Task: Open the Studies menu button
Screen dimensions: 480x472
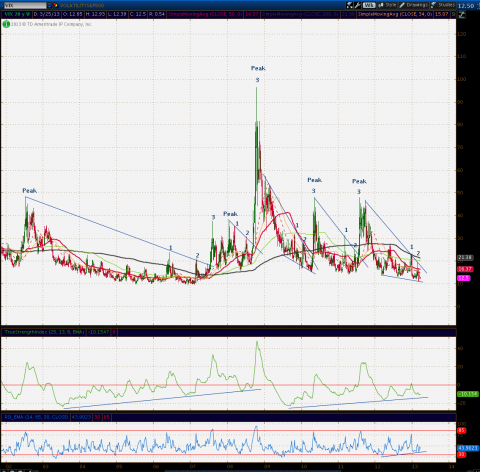Action: click(443, 5)
